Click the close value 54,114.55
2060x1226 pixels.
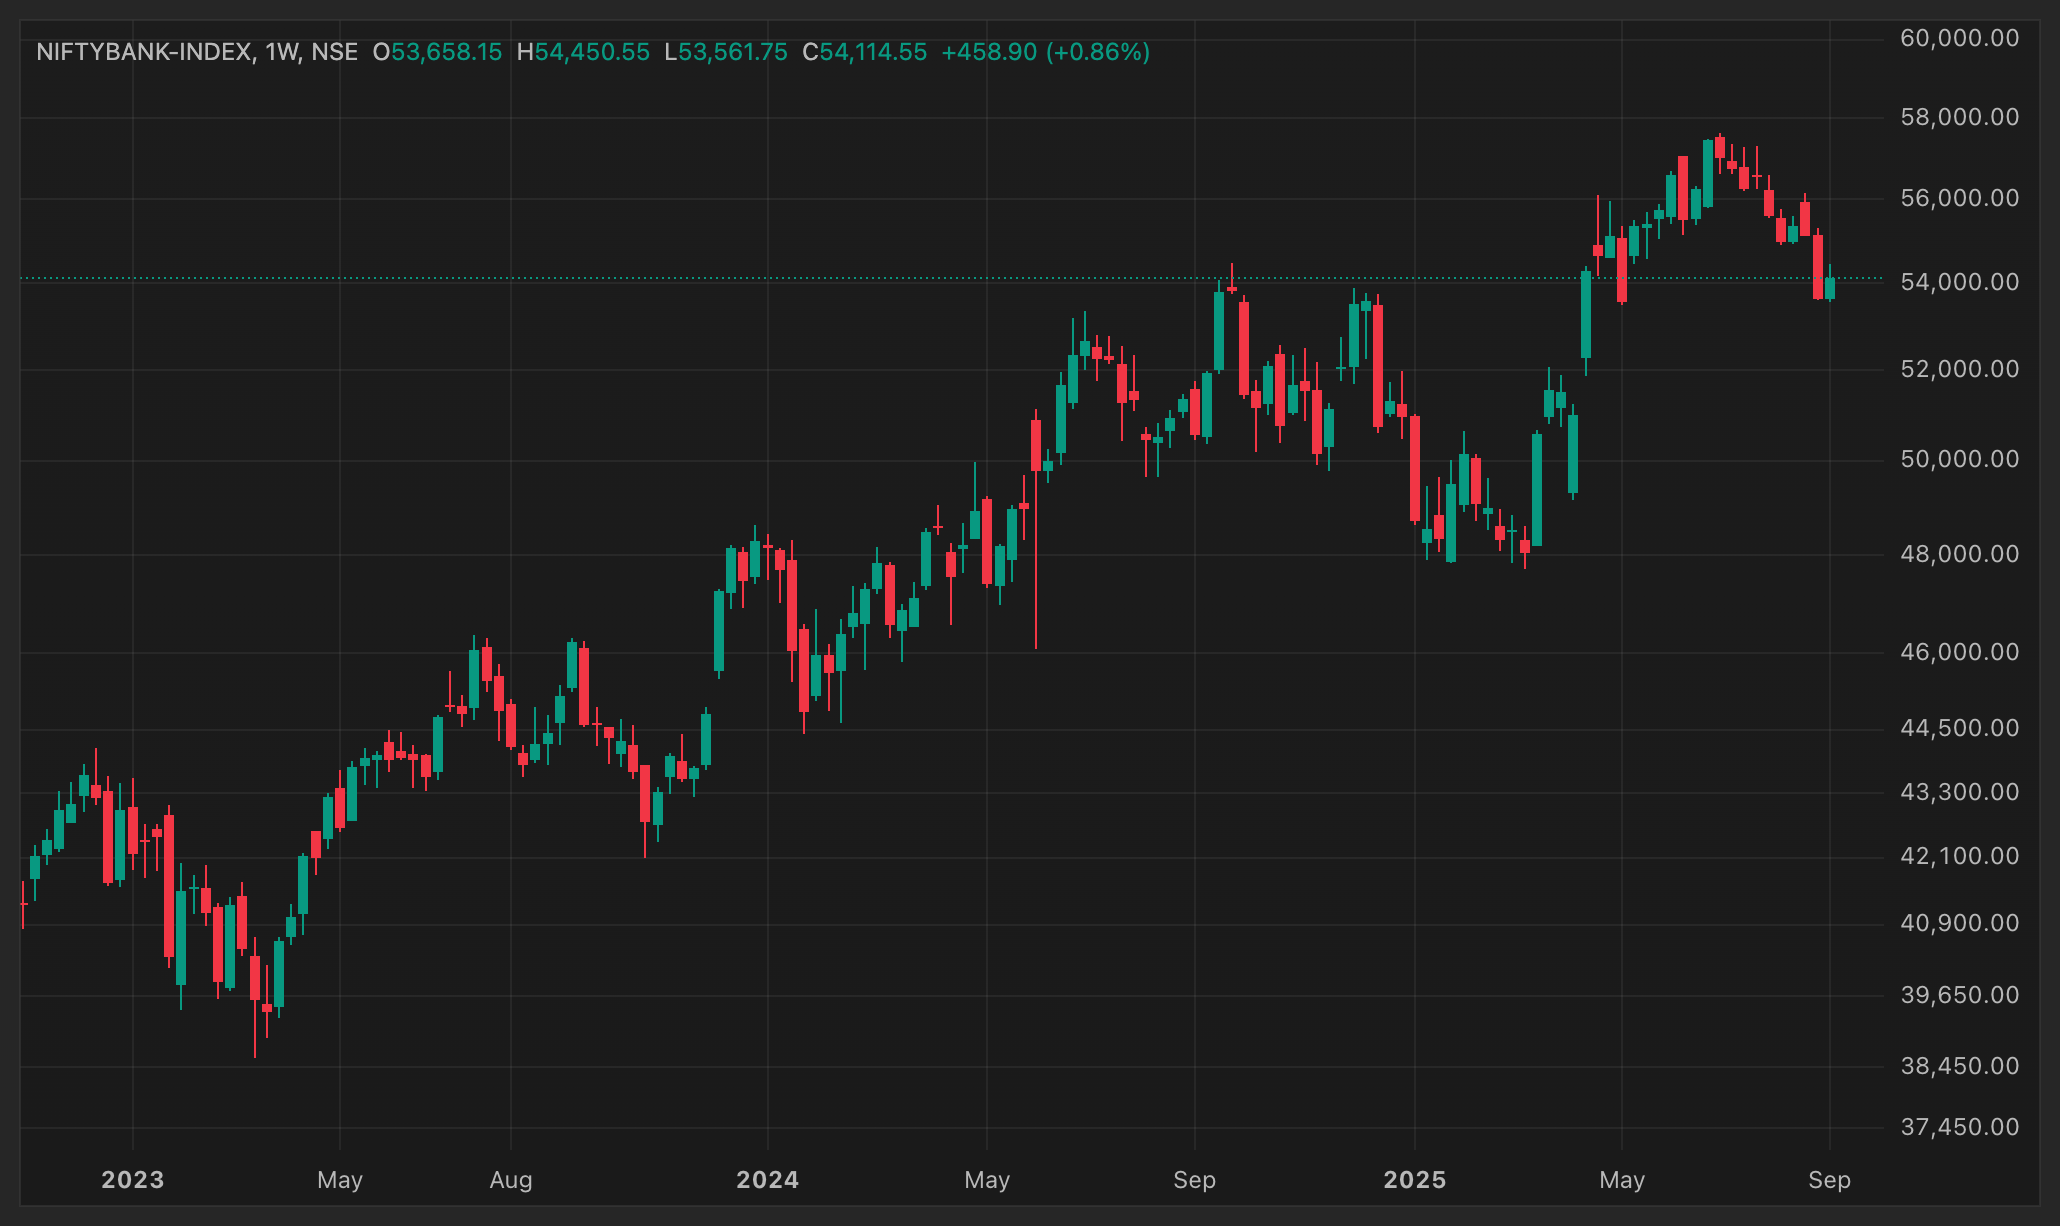click(x=873, y=52)
